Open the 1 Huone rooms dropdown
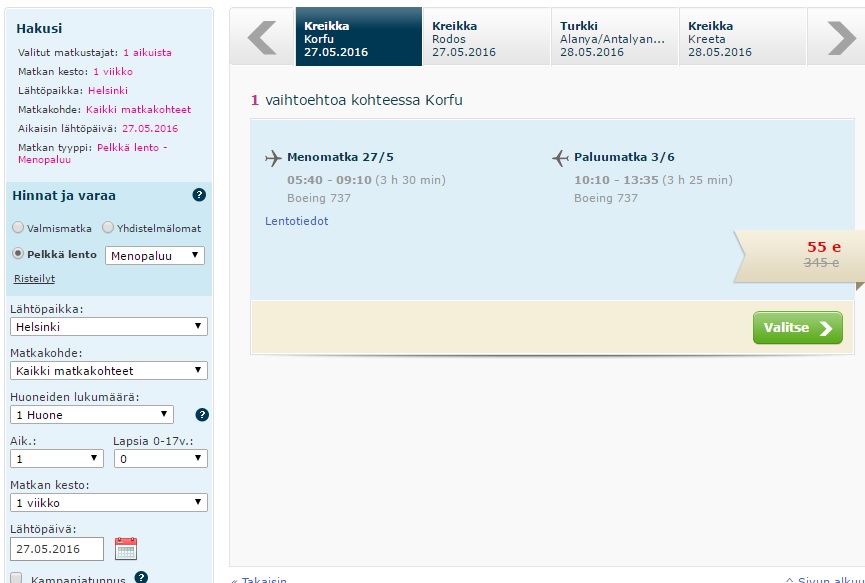The height and width of the screenshot is (583, 865). click(x=92, y=415)
